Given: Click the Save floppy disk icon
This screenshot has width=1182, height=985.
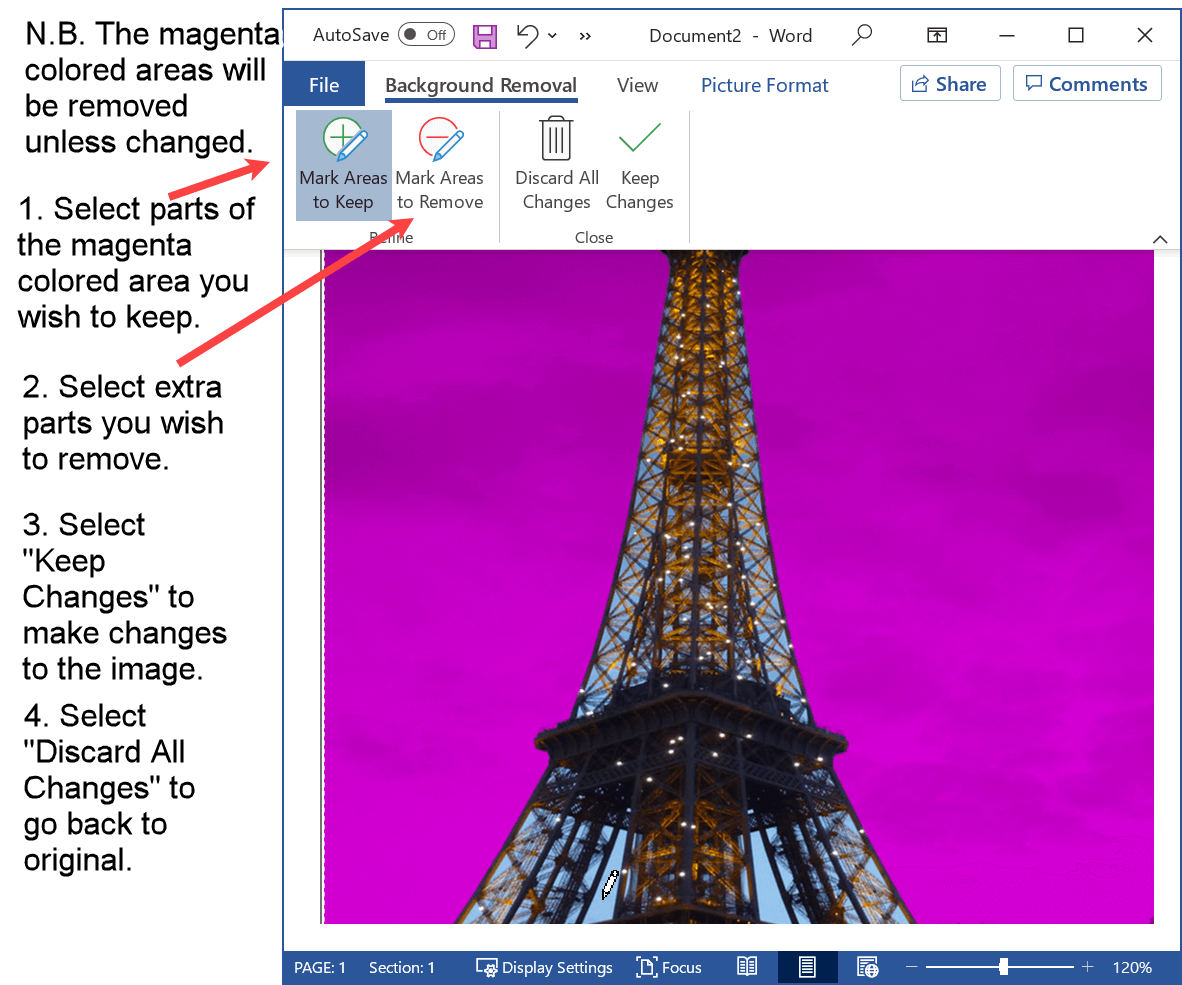Looking at the screenshot, I should click(x=485, y=36).
